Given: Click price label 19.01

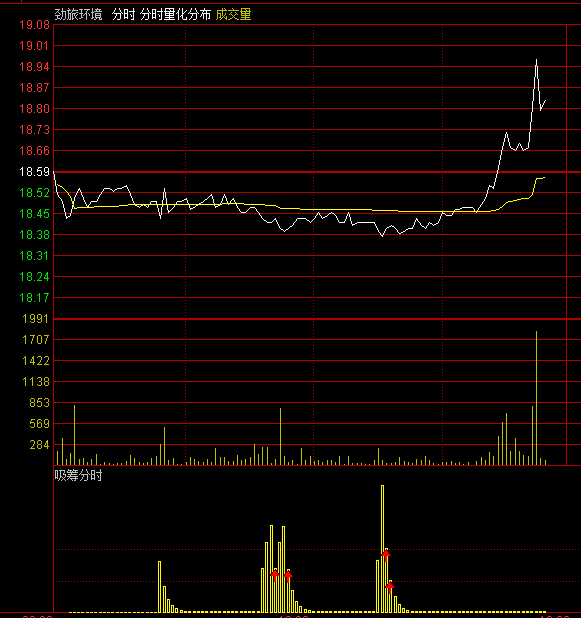Looking at the screenshot, I should point(35,46).
